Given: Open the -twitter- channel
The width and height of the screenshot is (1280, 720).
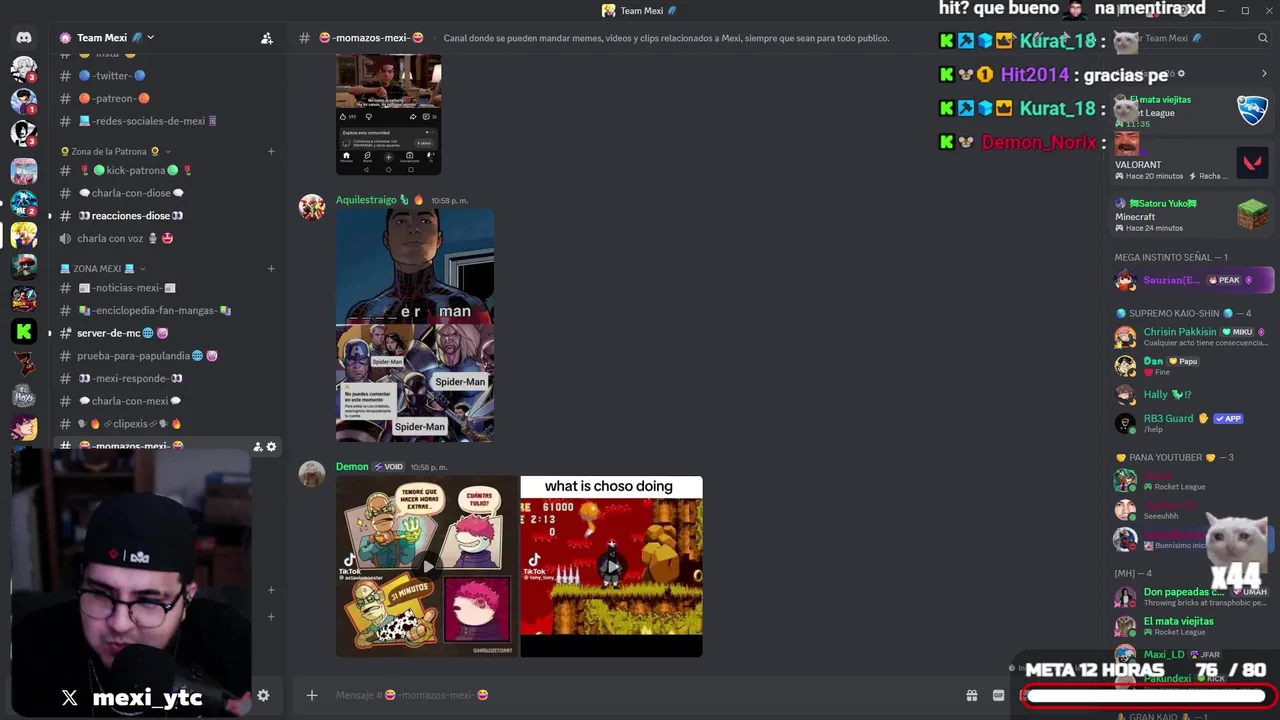Looking at the screenshot, I should click(166, 75).
